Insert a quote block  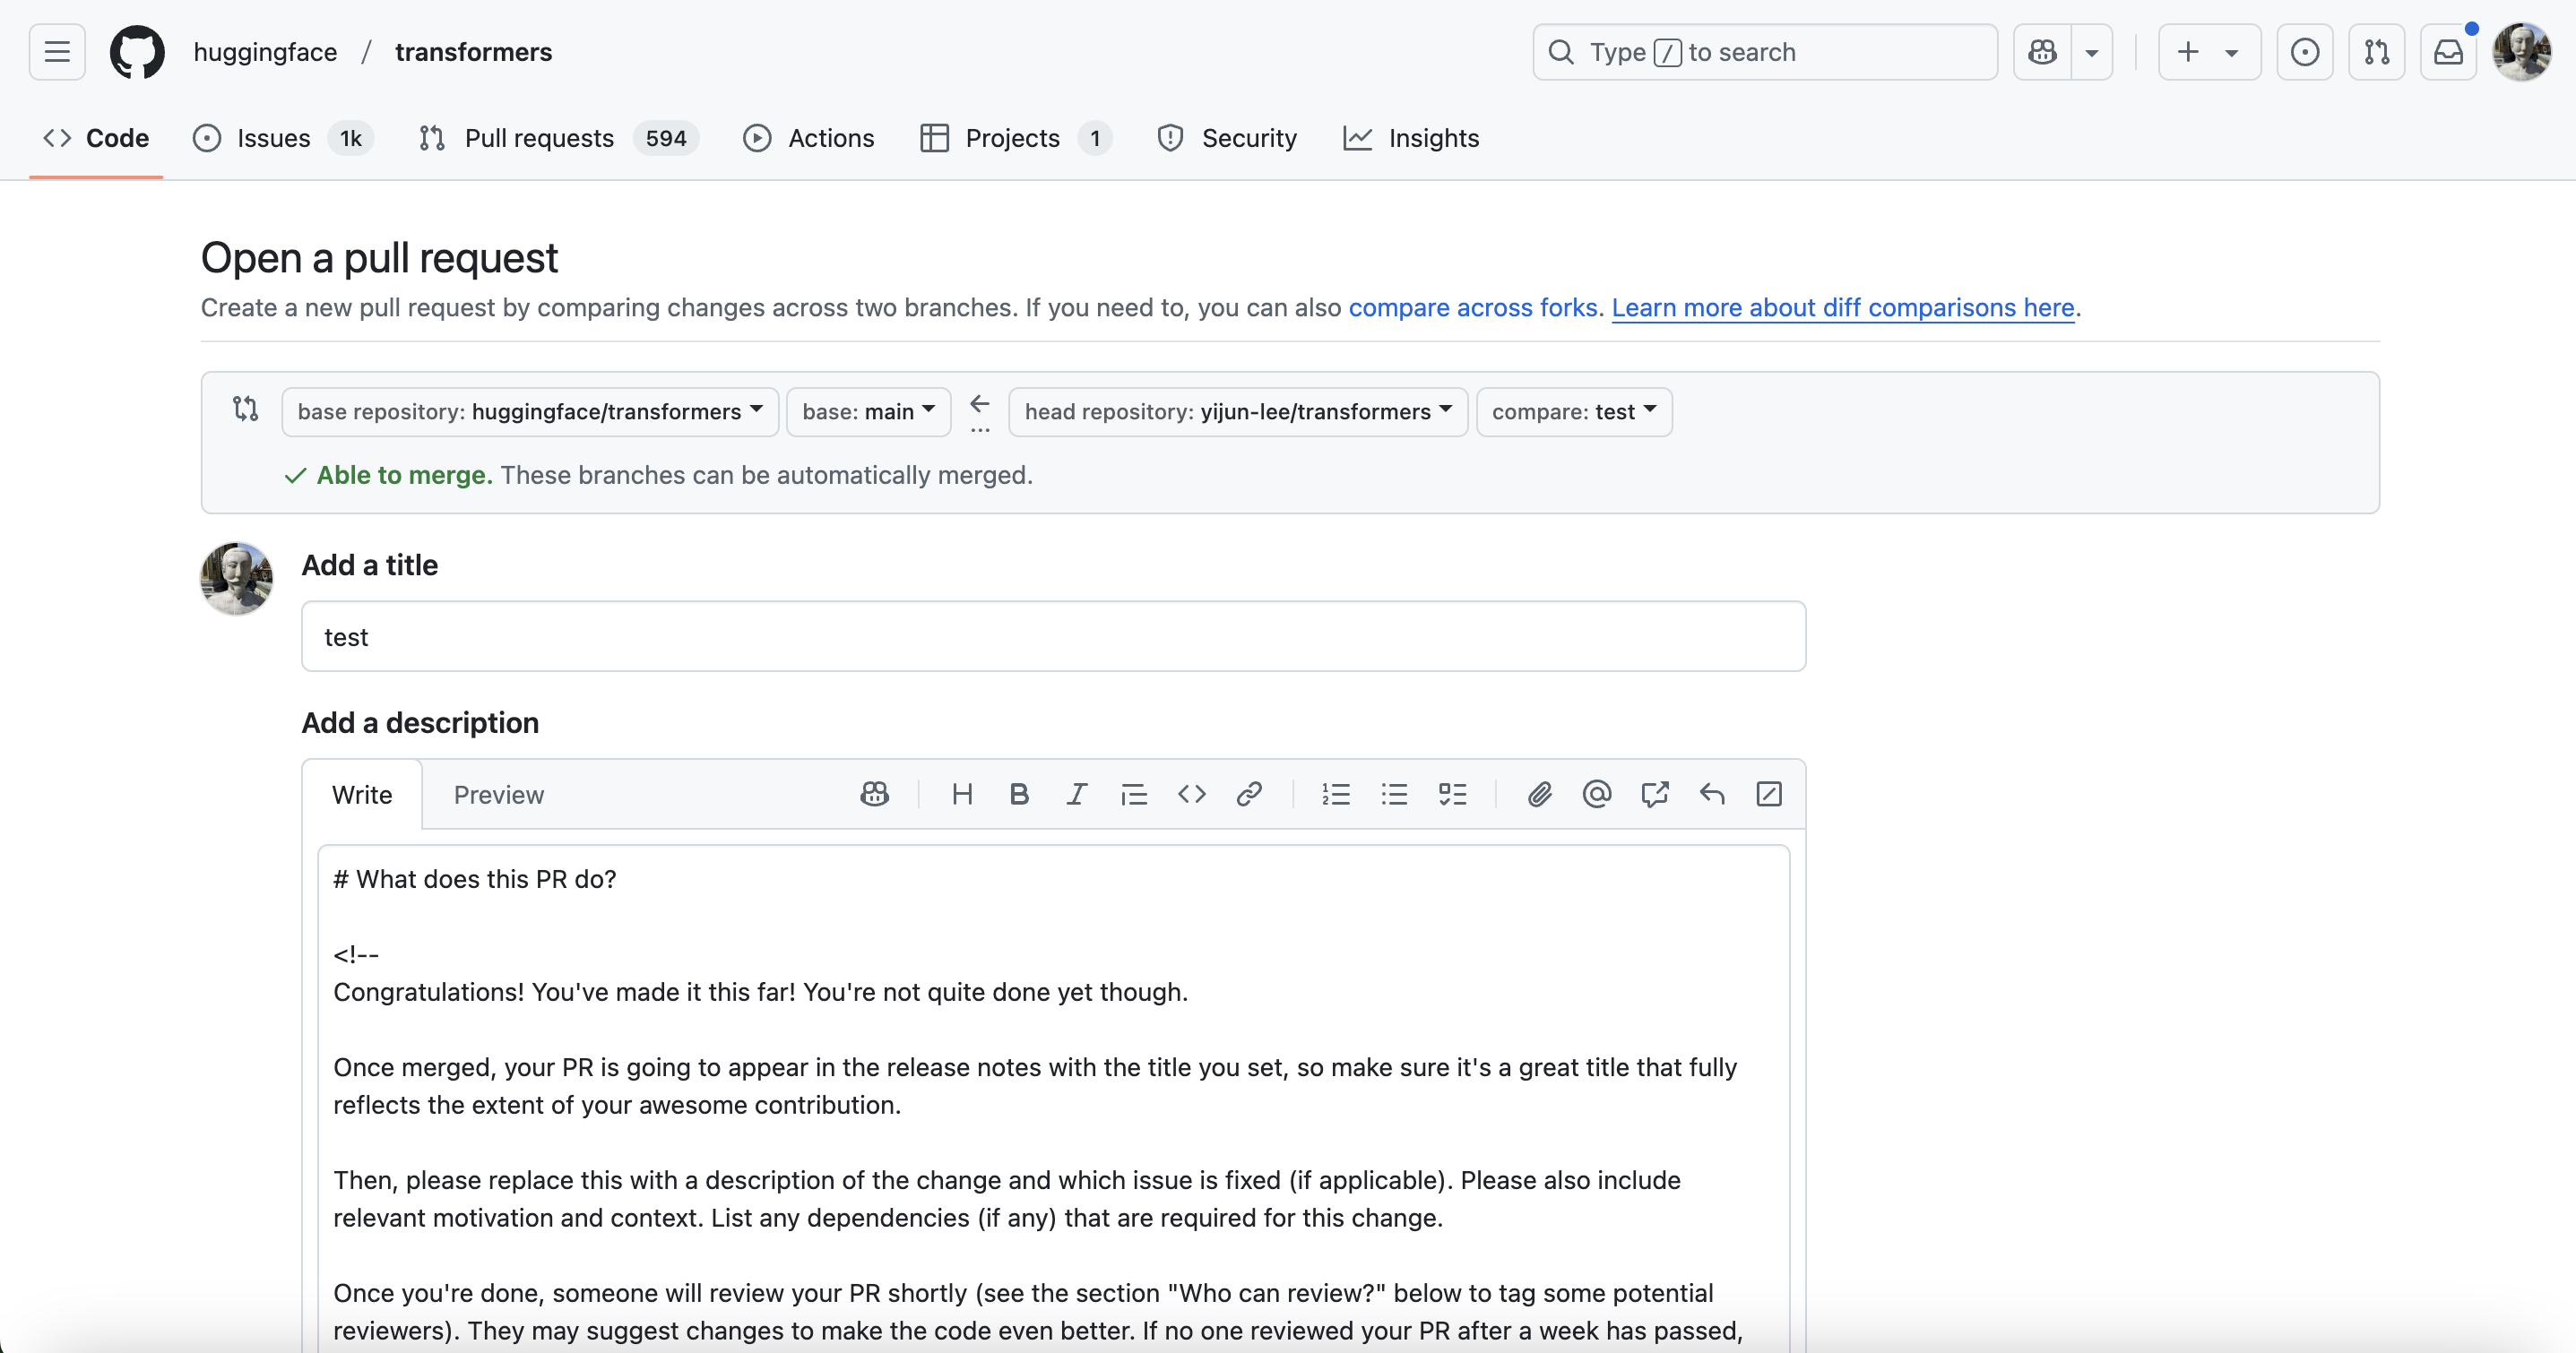[1134, 794]
